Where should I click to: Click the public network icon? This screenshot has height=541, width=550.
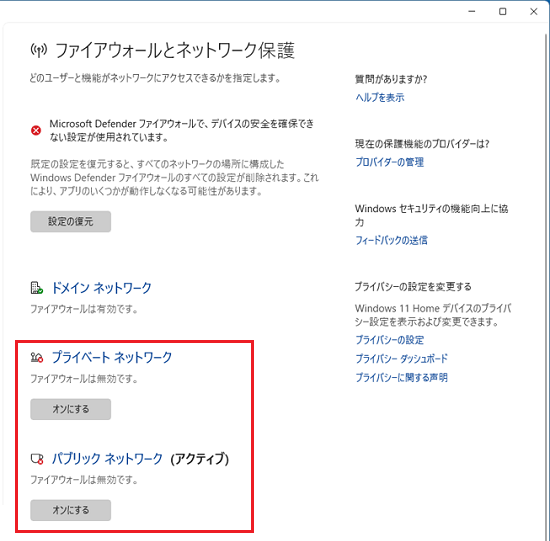pos(37,459)
